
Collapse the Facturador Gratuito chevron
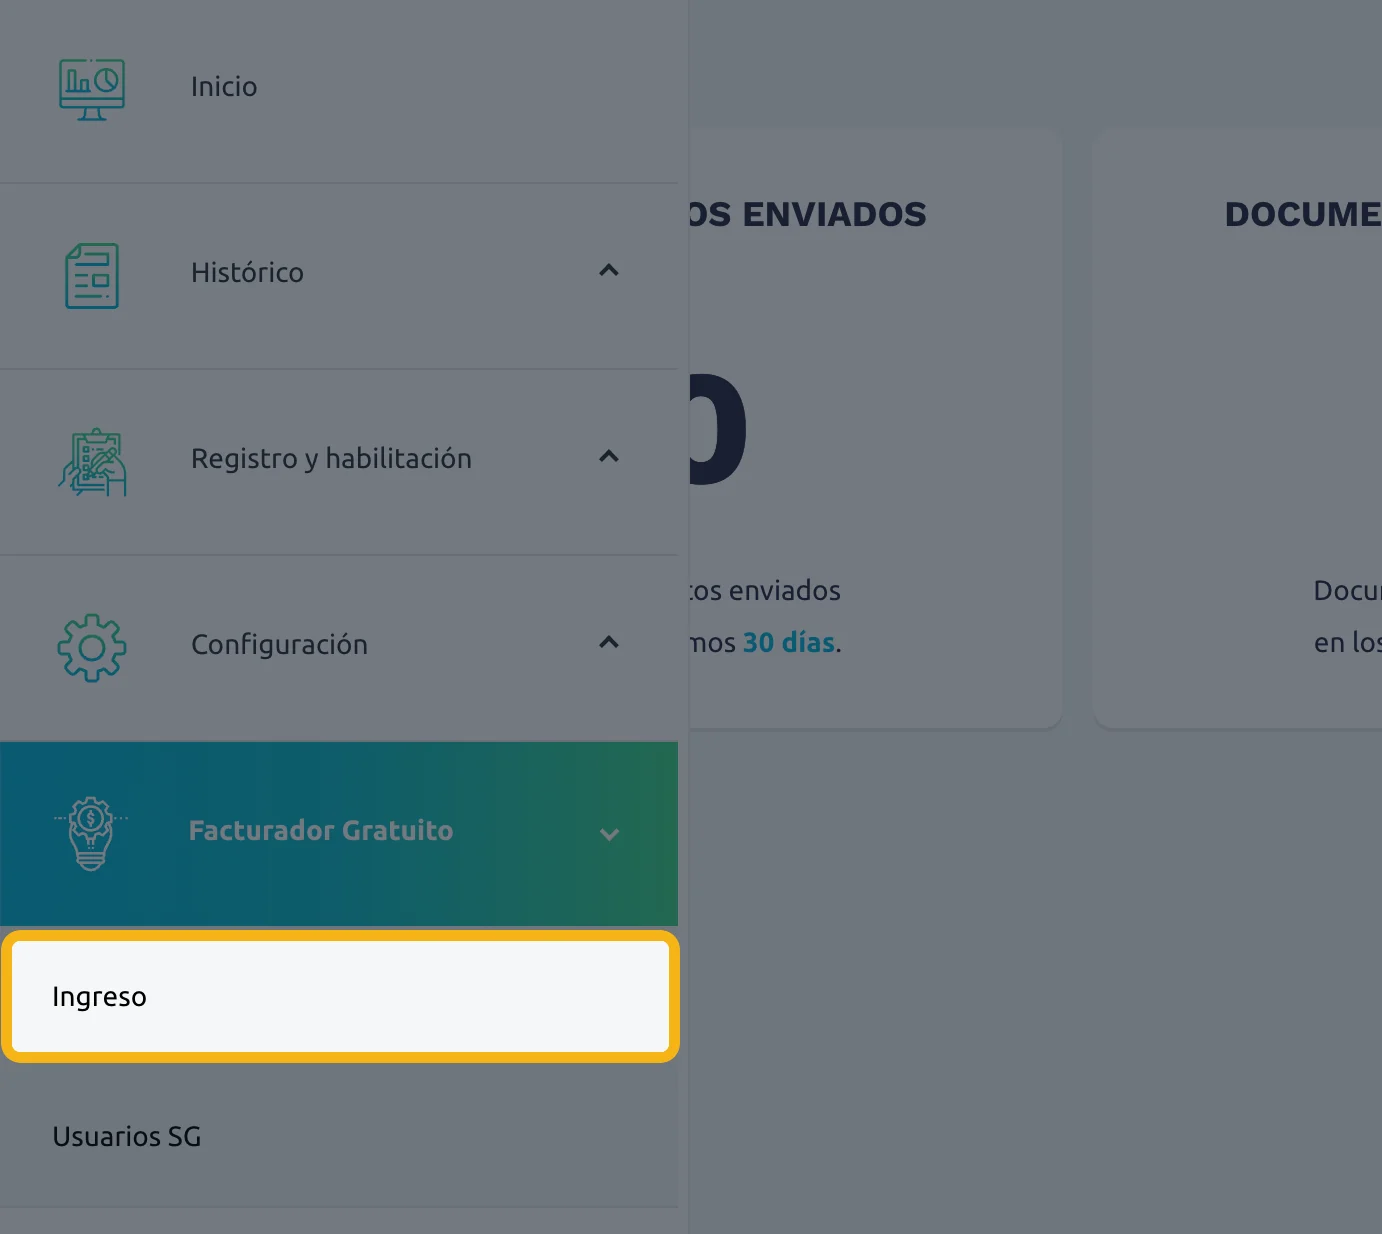coord(609,834)
